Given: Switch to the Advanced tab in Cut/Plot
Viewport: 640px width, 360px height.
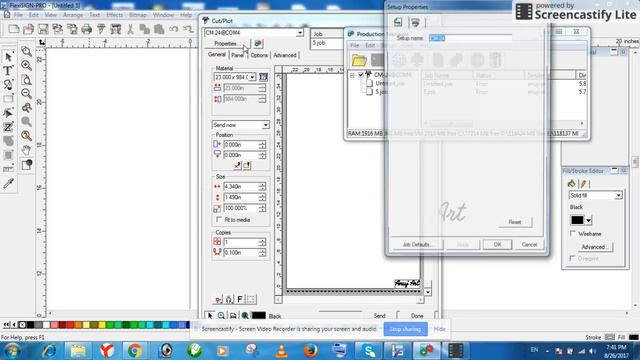Looking at the screenshot, I should click(x=285, y=55).
